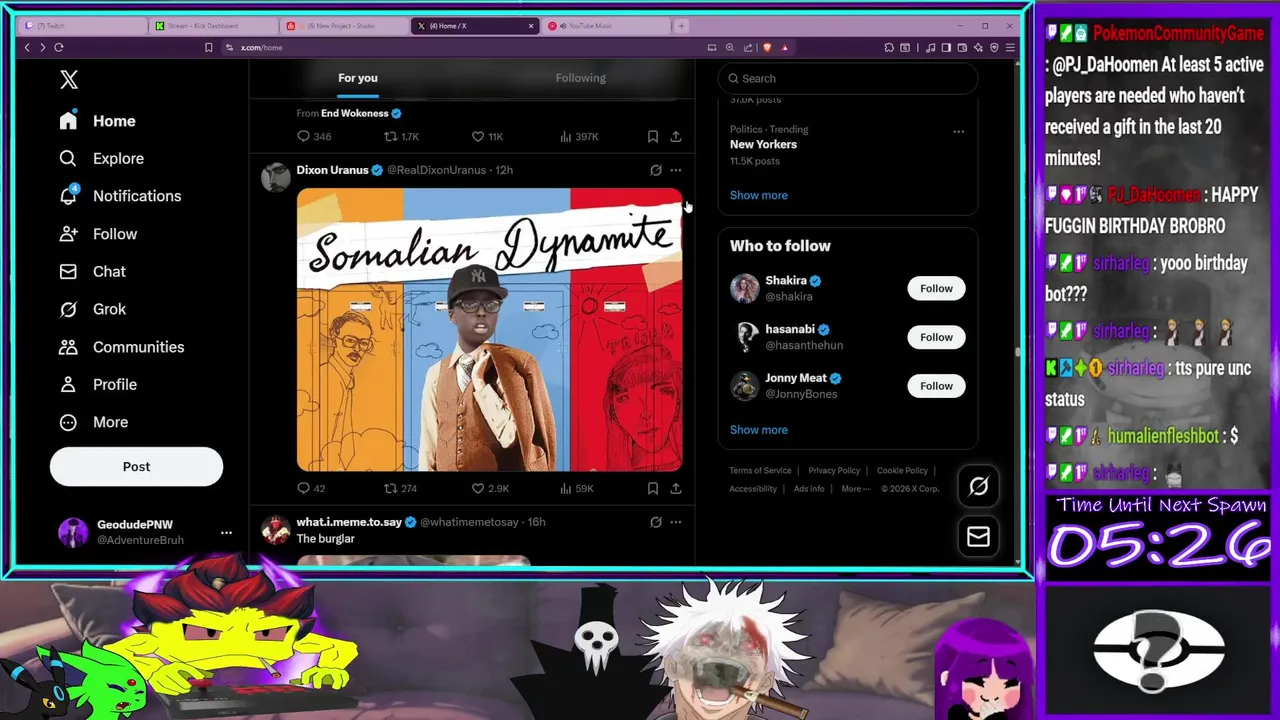Open the X logo home link

click(x=69, y=80)
